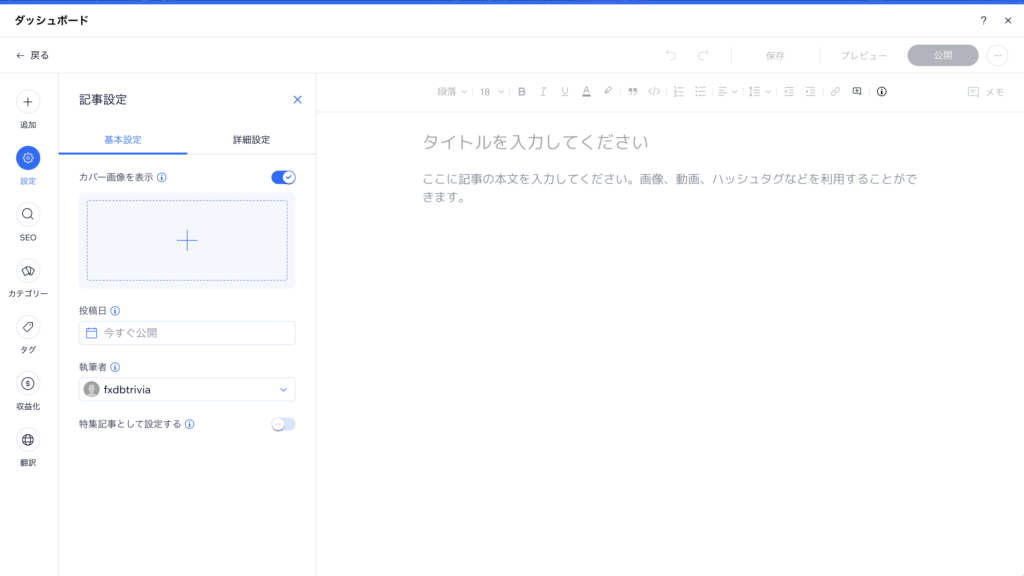Show info tooltip for 投稿日
This screenshot has height=576, width=1024.
click(115, 311)
